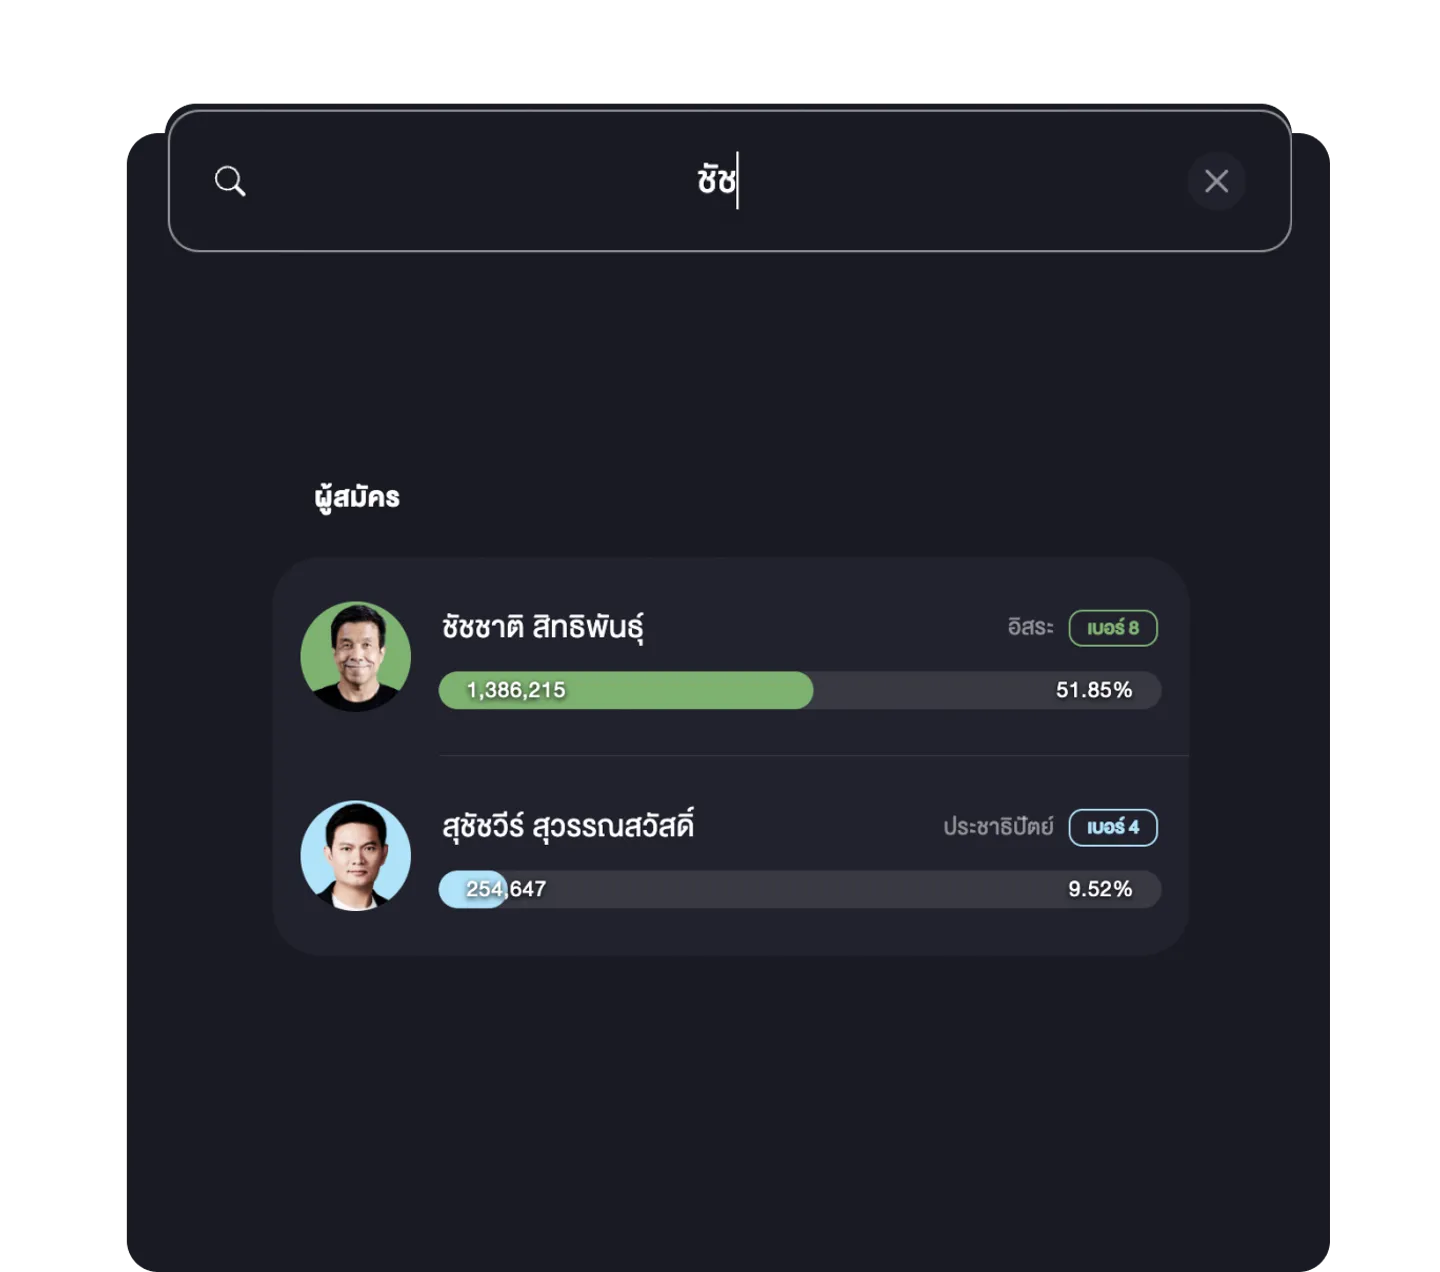Open สุชัชวีร์'s profile photo with blue background
The width and height of the screenshot is (1440, 1272).
point(356,855)
